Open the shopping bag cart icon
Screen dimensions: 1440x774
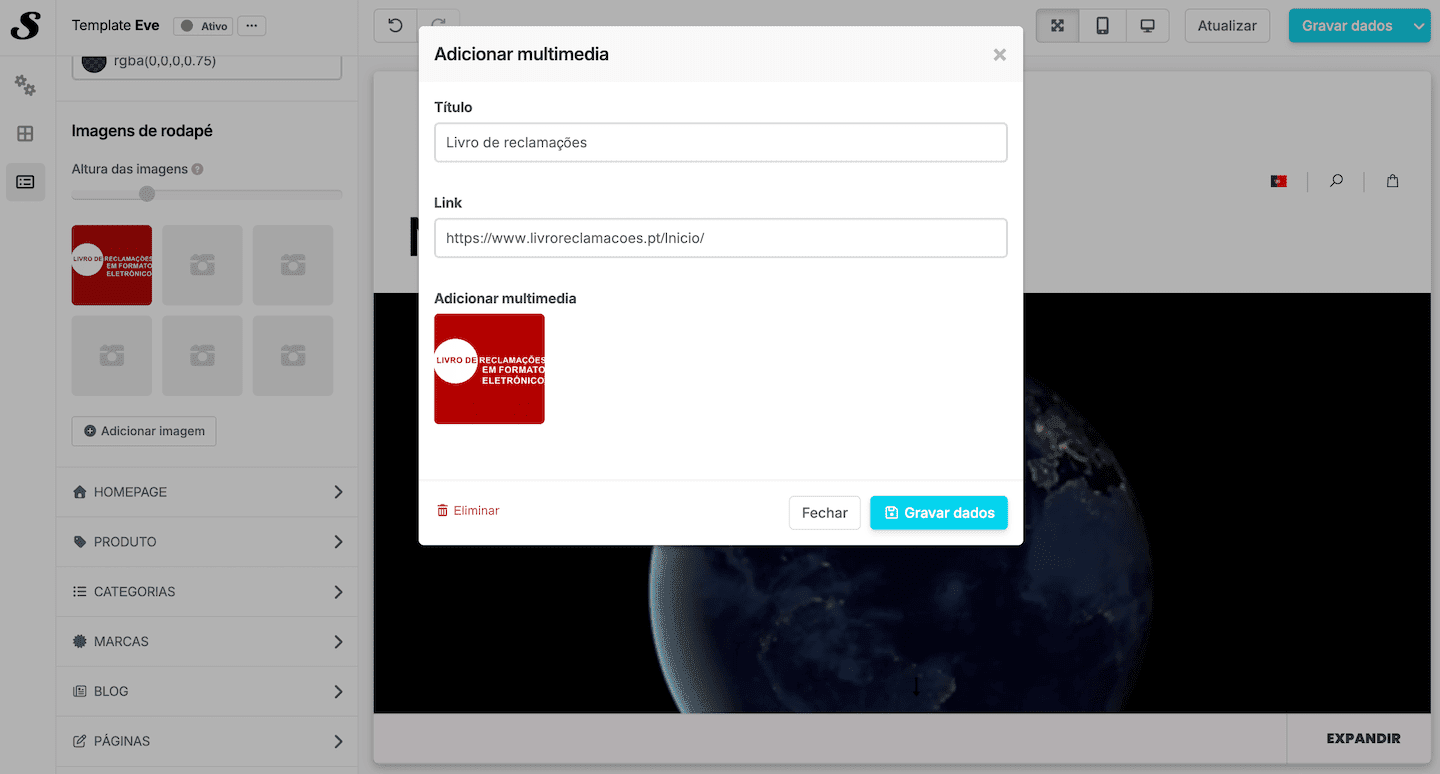[1392, 181]
